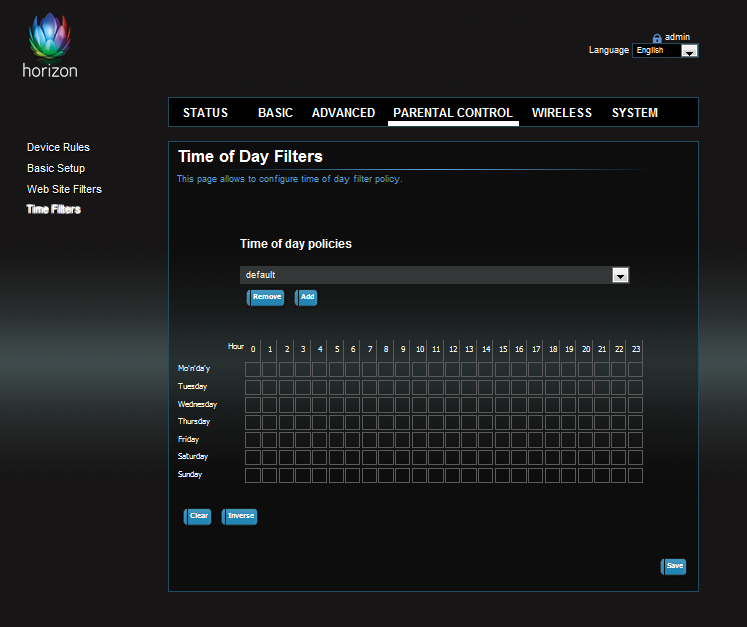This screenshot has height=627, width=747.
Task: Open the STATUS tab
Action: tap(205, 113)
